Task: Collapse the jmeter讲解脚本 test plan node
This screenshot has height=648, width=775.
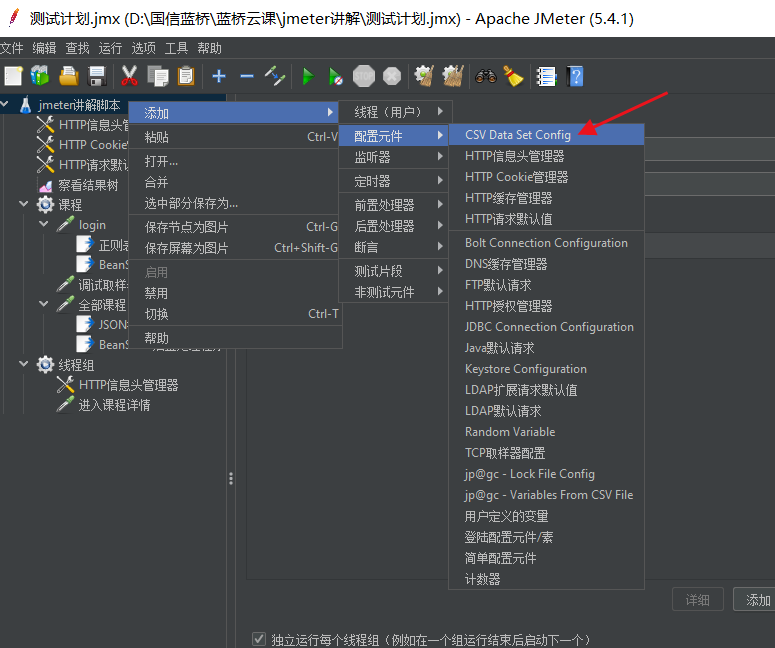Action: pyautogui.click(x=5, y=104)
